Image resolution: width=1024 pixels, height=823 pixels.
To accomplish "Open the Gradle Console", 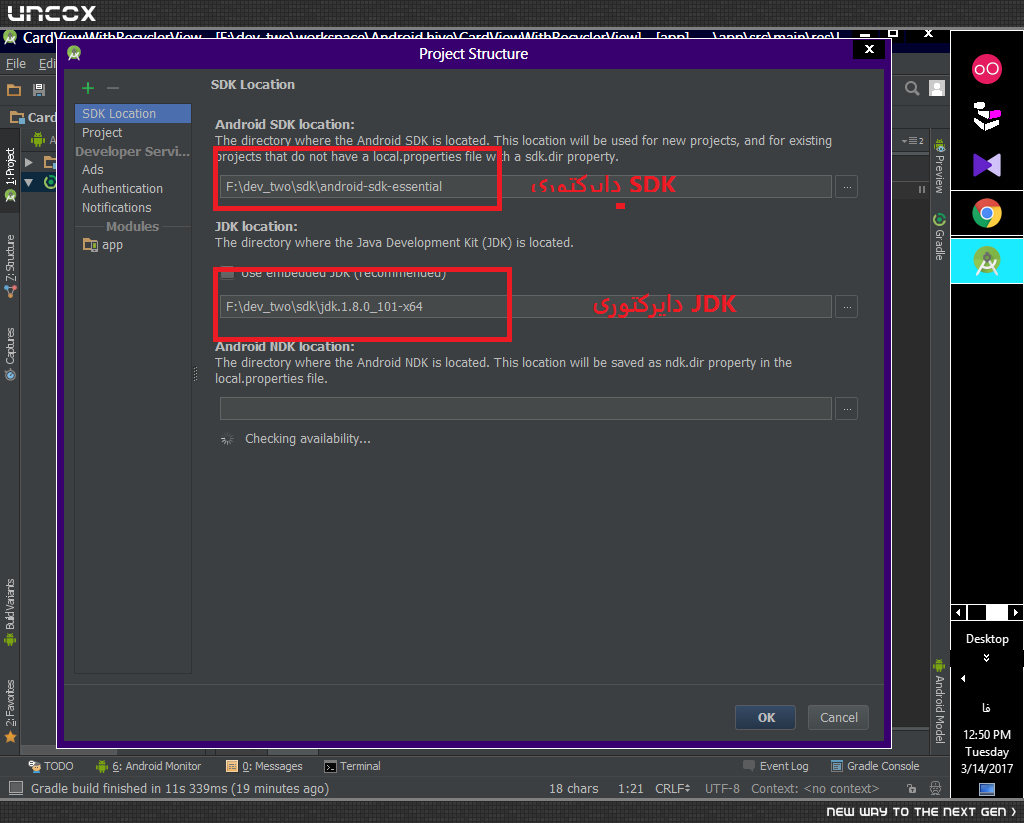I will point(875,766).
